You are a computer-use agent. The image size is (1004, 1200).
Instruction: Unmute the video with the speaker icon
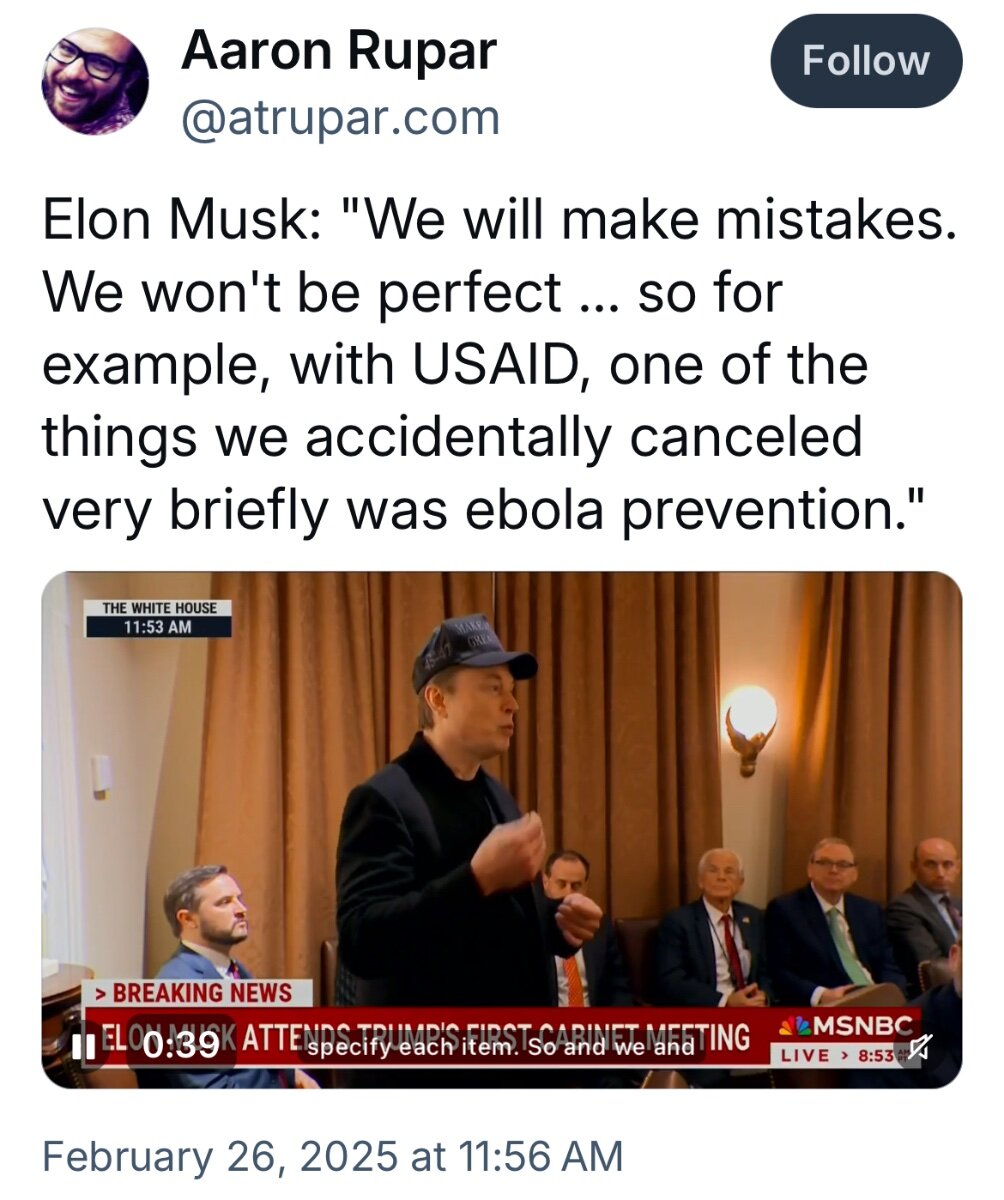918,1047
